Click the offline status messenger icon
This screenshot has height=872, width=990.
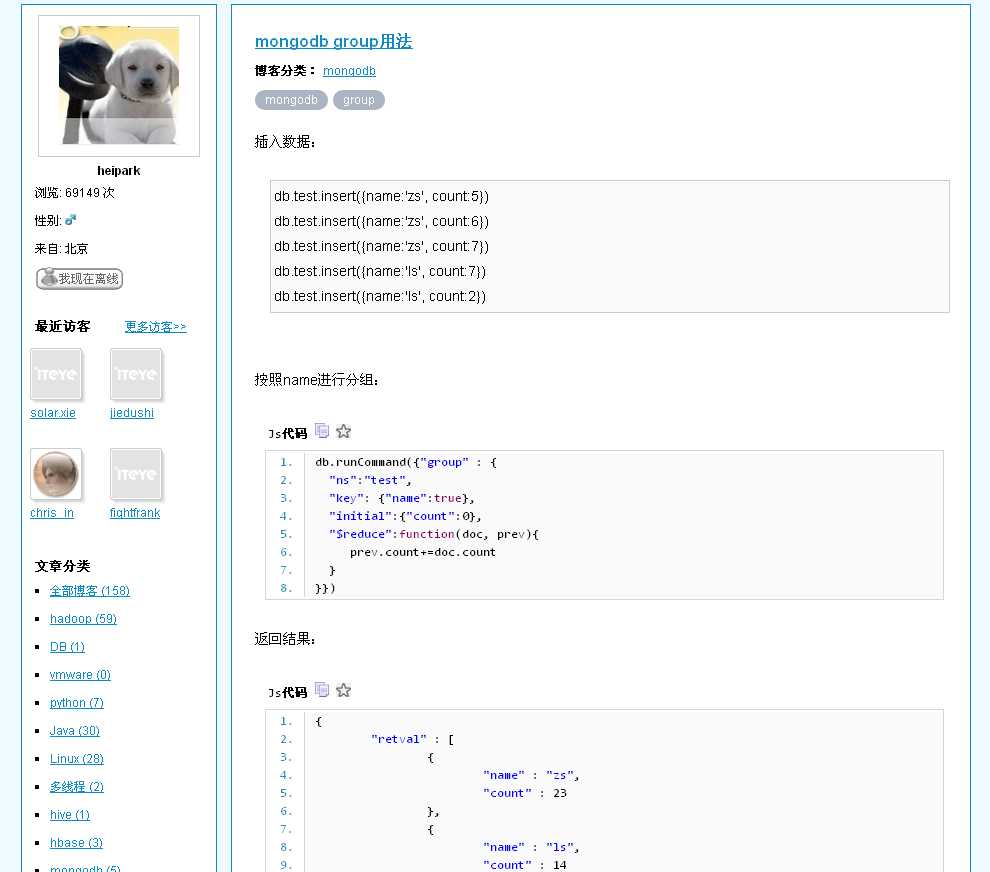coord(78,279)
